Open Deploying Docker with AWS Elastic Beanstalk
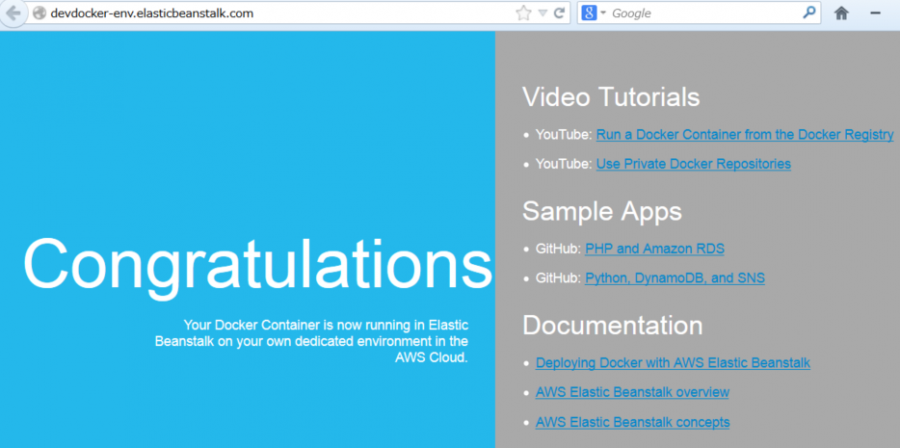This screenshot has width=900, height=448. pyautogui.click(x=673, y=363)
